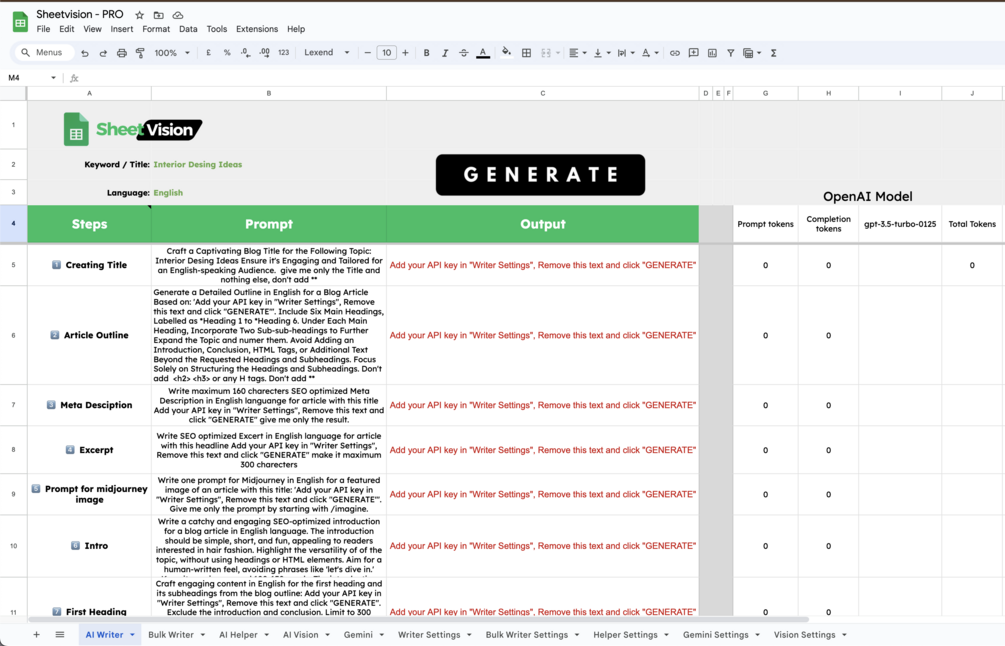Click the merge cells icon
This screenshot has height=646, width=1005.
click(x=546, y=53)
